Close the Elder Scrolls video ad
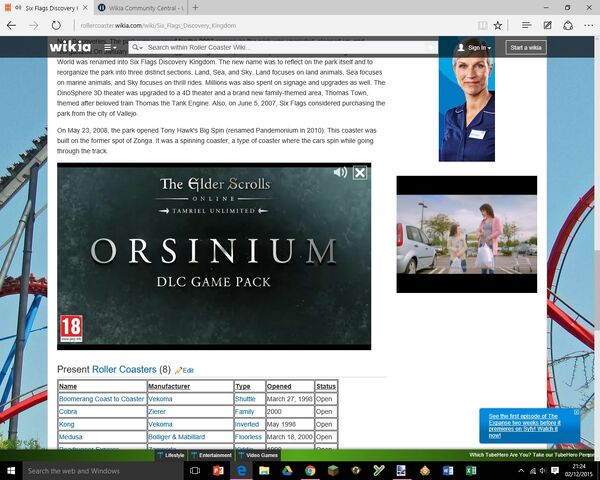 [360, 173]
